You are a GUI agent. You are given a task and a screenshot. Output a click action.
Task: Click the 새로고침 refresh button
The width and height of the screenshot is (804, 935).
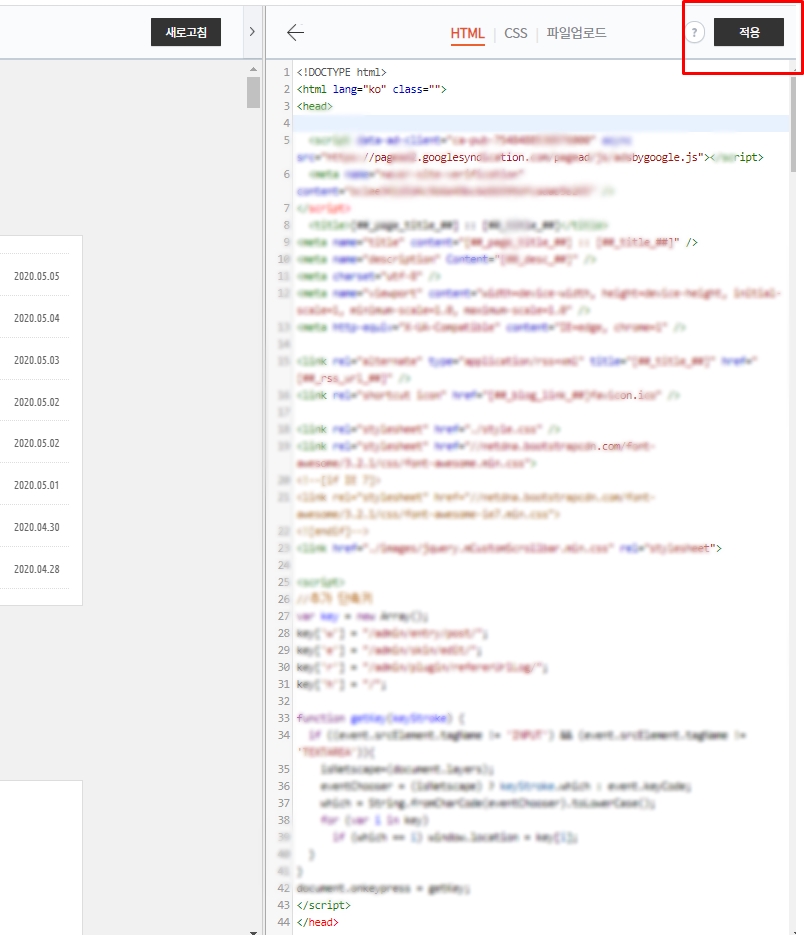pos(185,32)
